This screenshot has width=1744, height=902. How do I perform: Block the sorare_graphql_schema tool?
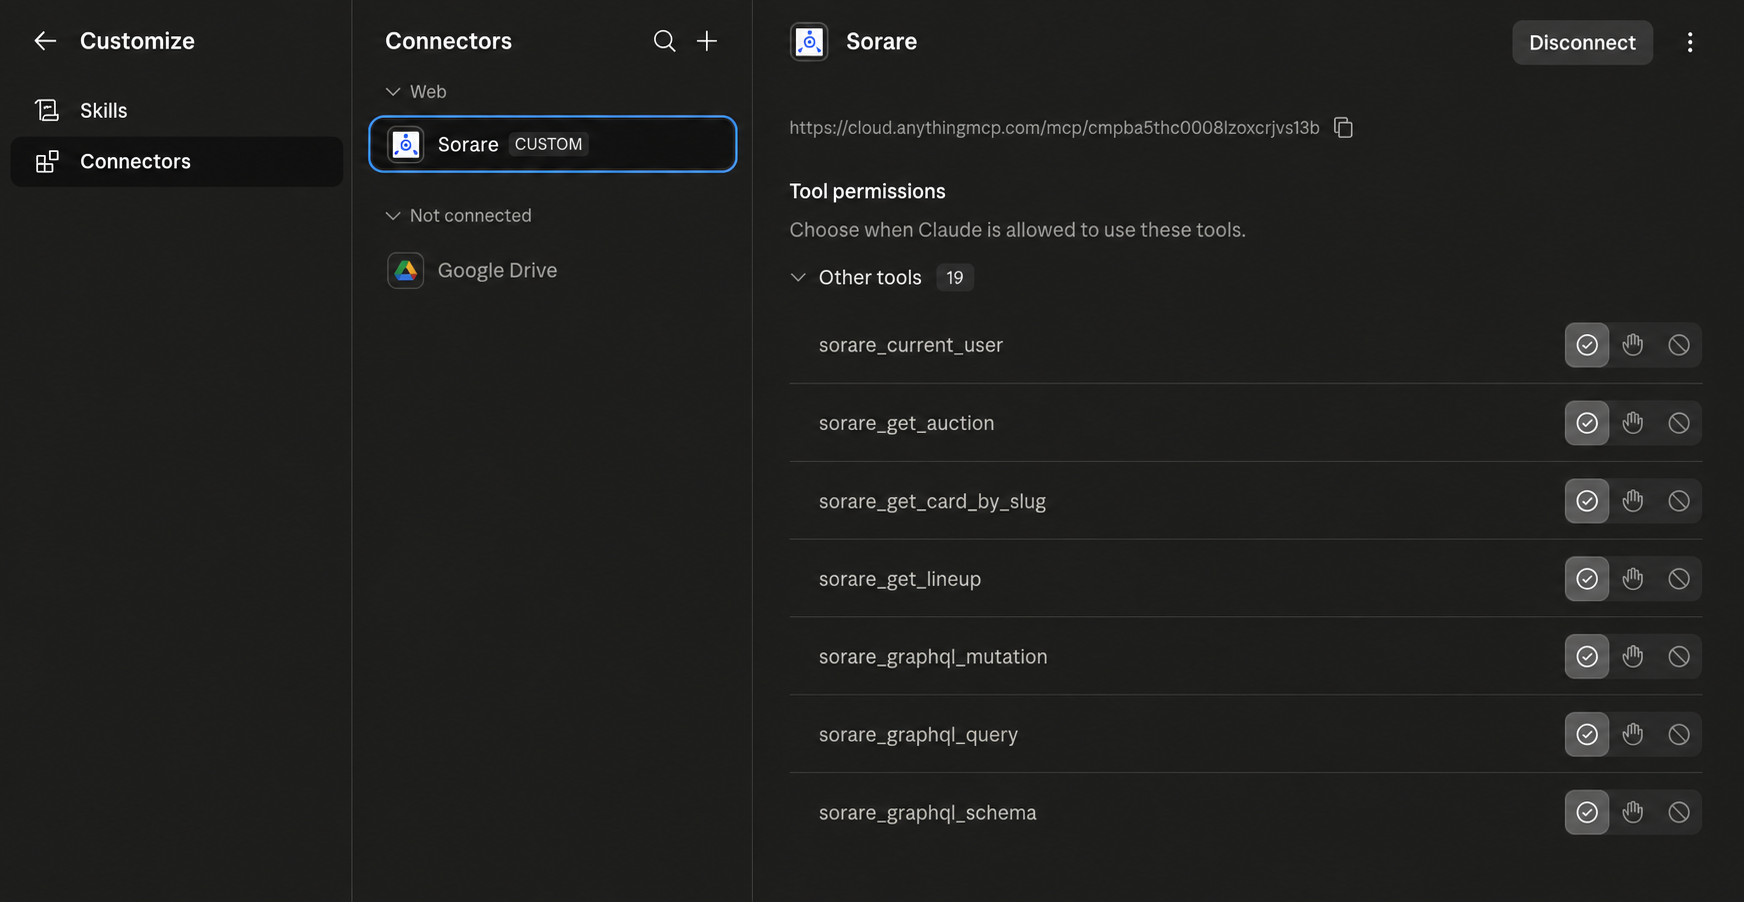1679,813
